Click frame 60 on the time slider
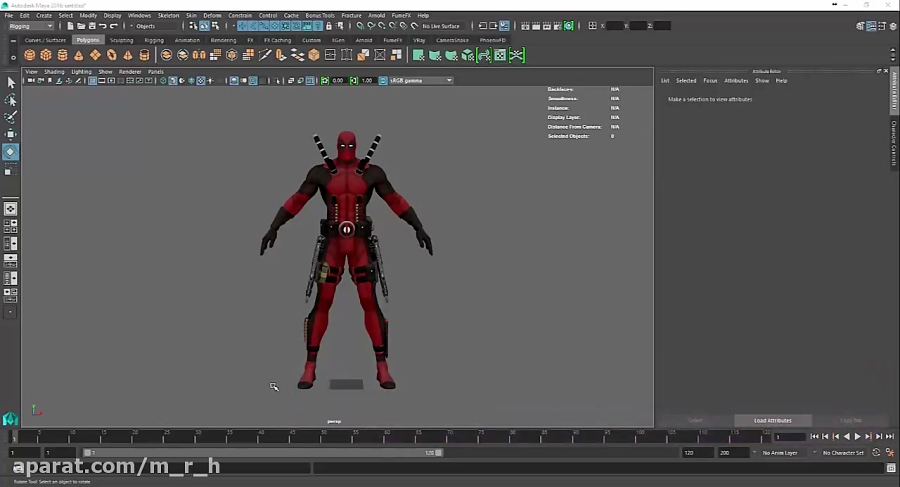The image size is (900, 487). click(387, 436)
